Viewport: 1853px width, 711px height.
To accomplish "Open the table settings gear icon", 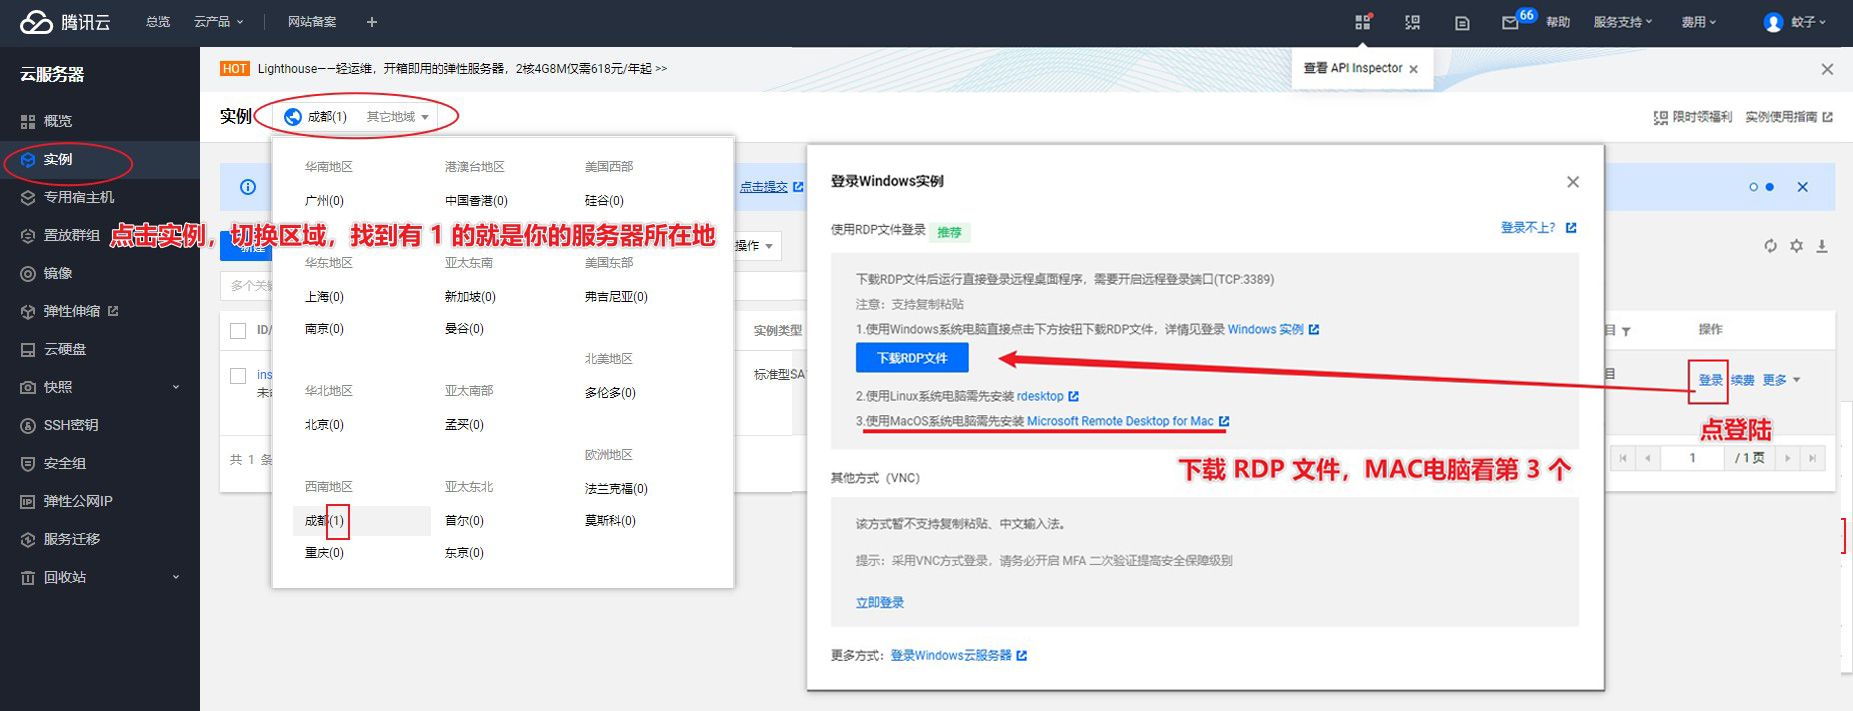I will (x=1796, y=246).
